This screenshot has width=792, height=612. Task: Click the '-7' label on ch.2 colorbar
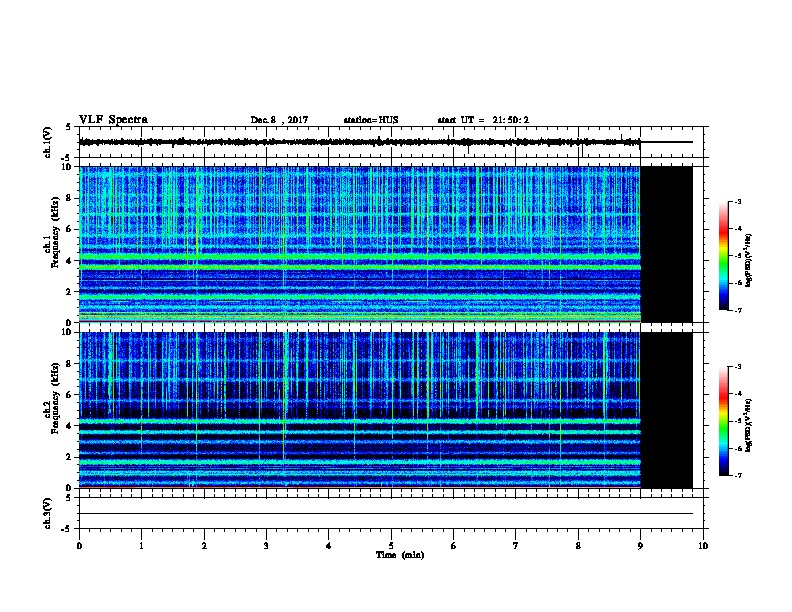(737, 475)
